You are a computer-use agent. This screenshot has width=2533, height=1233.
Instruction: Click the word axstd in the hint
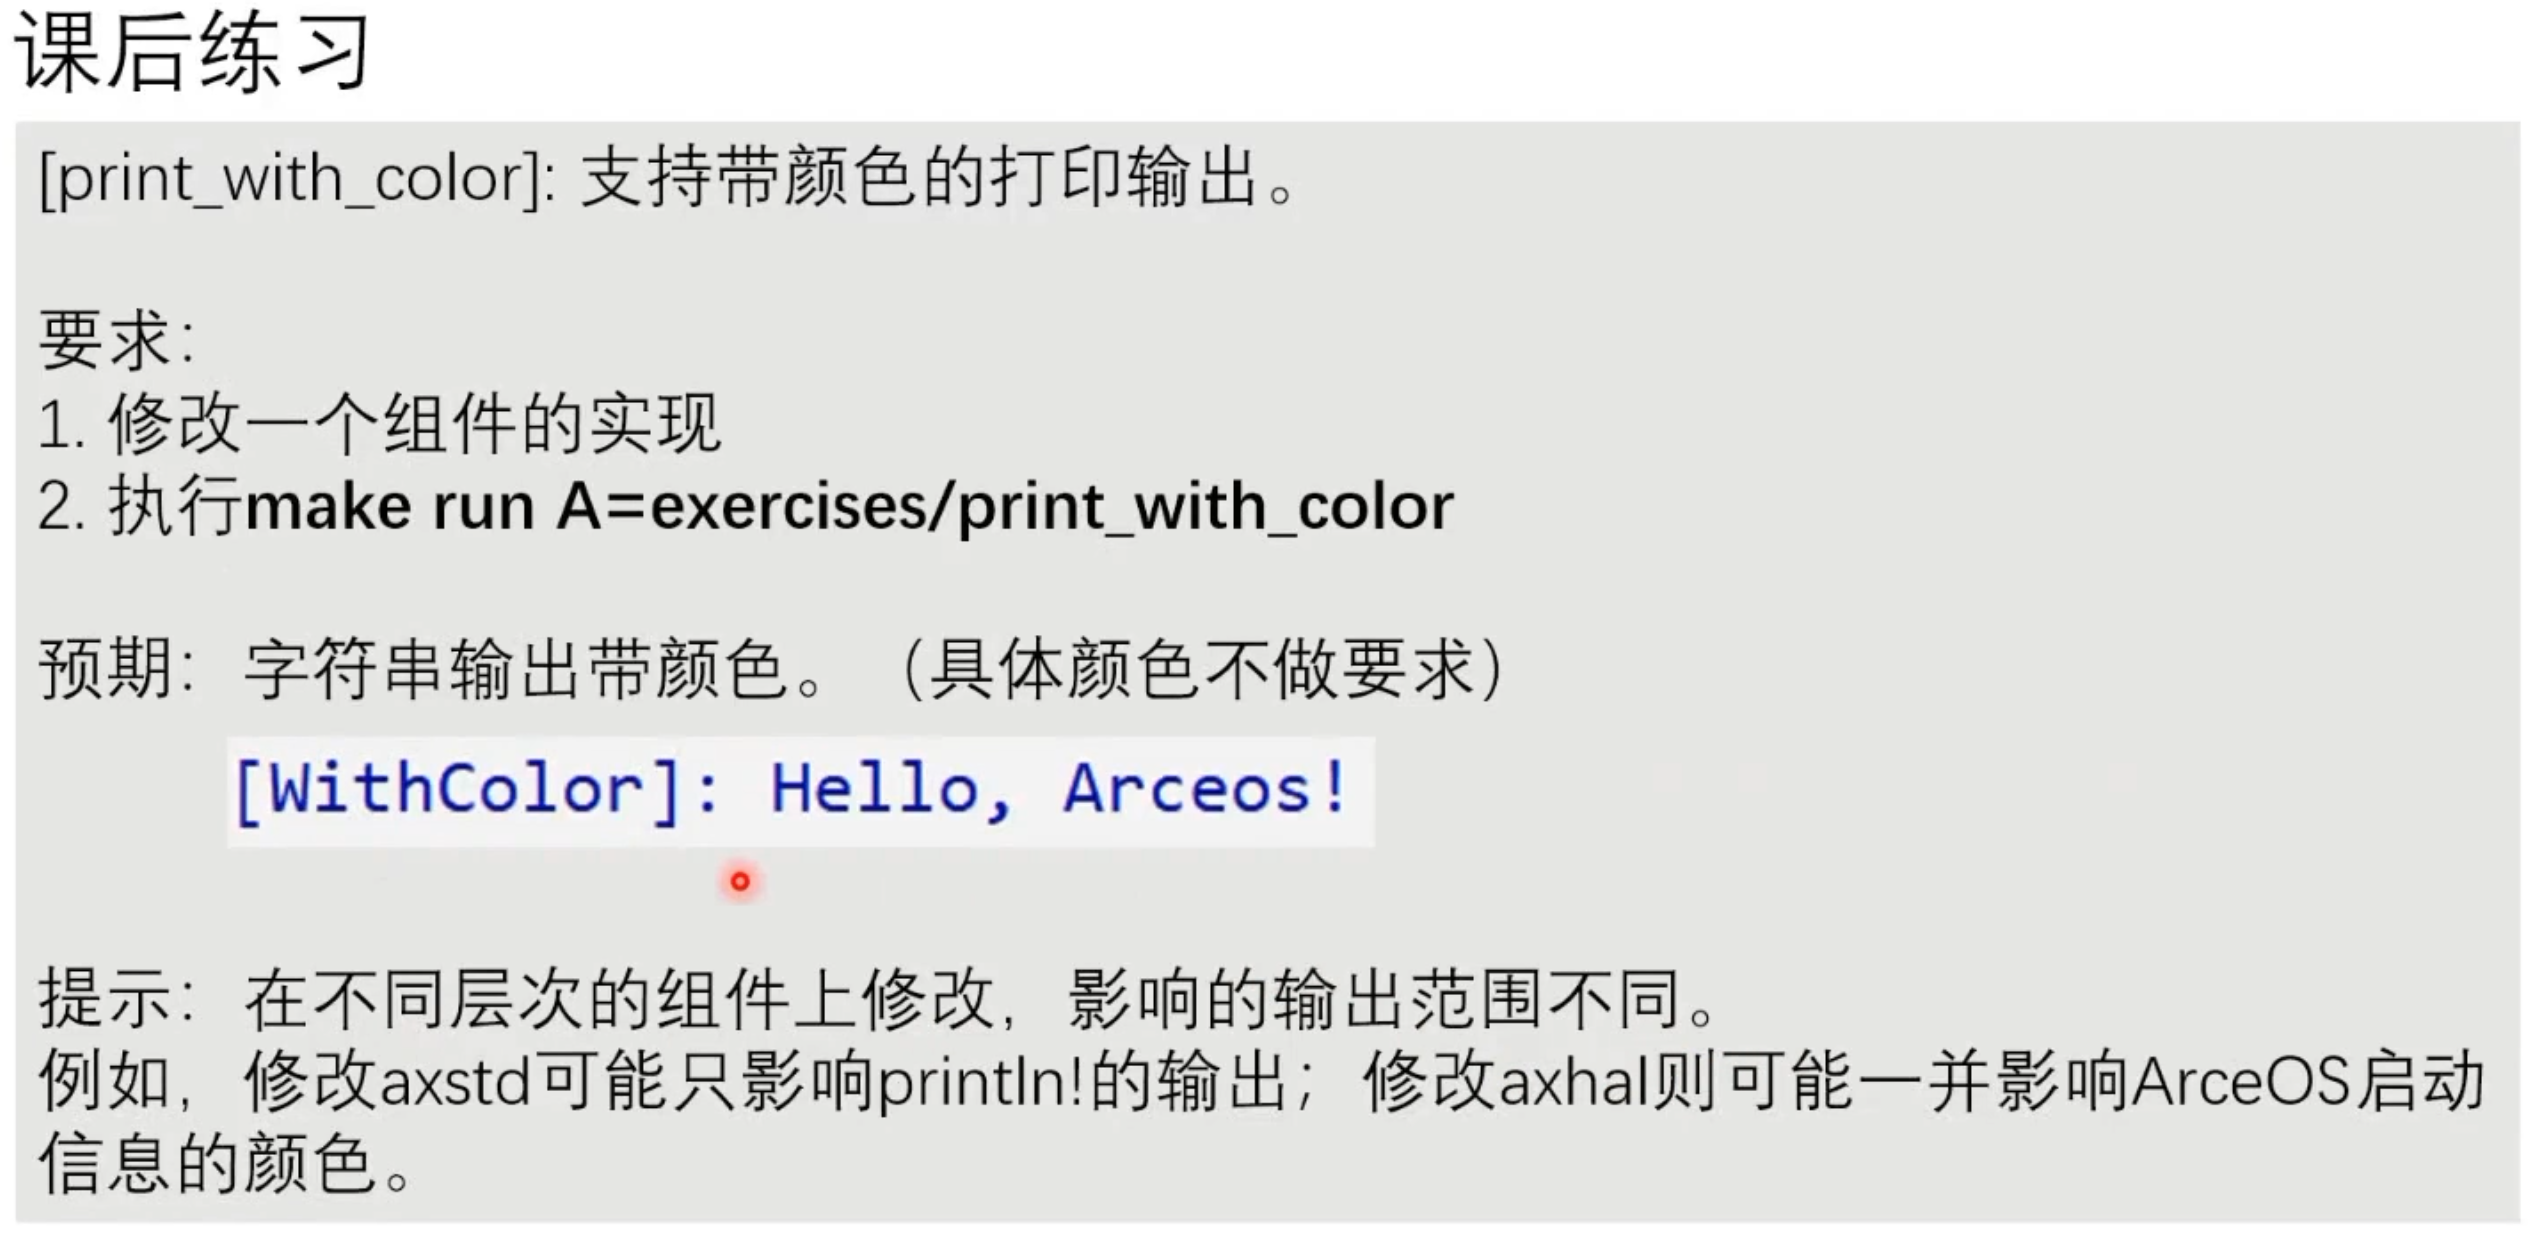455,1083
